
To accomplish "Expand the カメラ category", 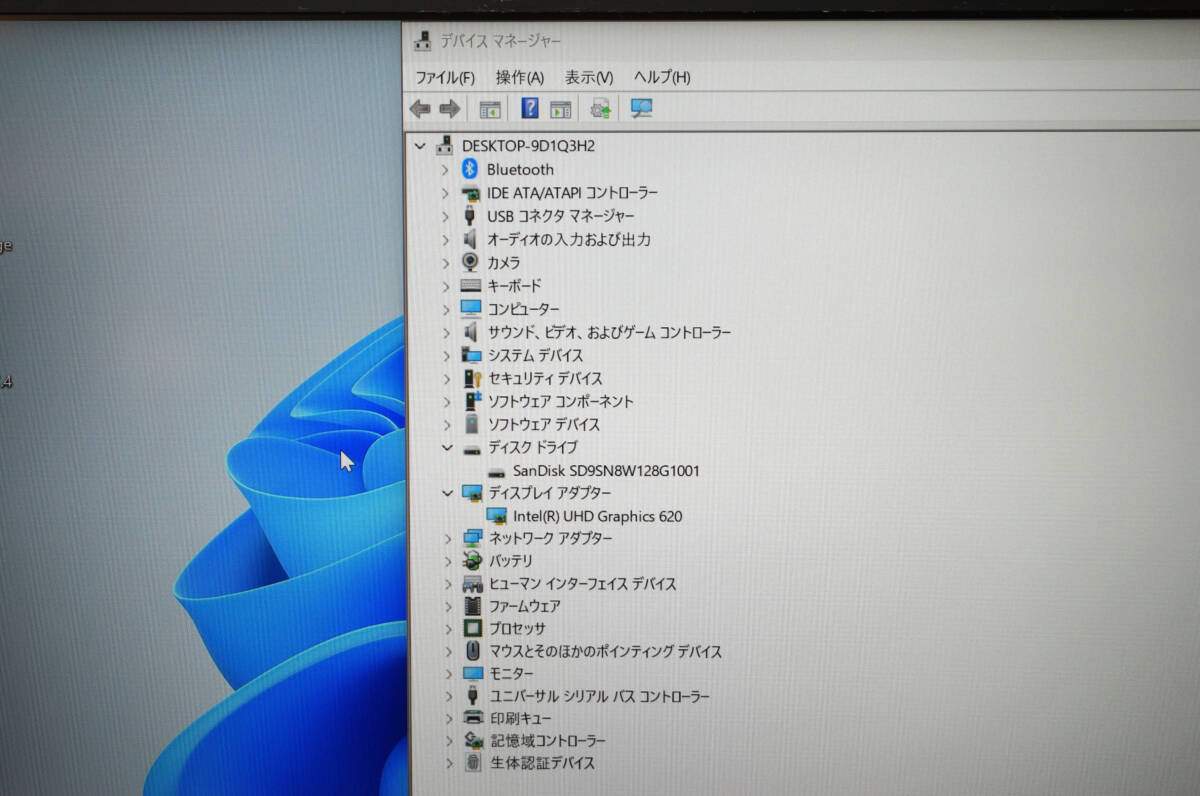I will tap(445, 263).
